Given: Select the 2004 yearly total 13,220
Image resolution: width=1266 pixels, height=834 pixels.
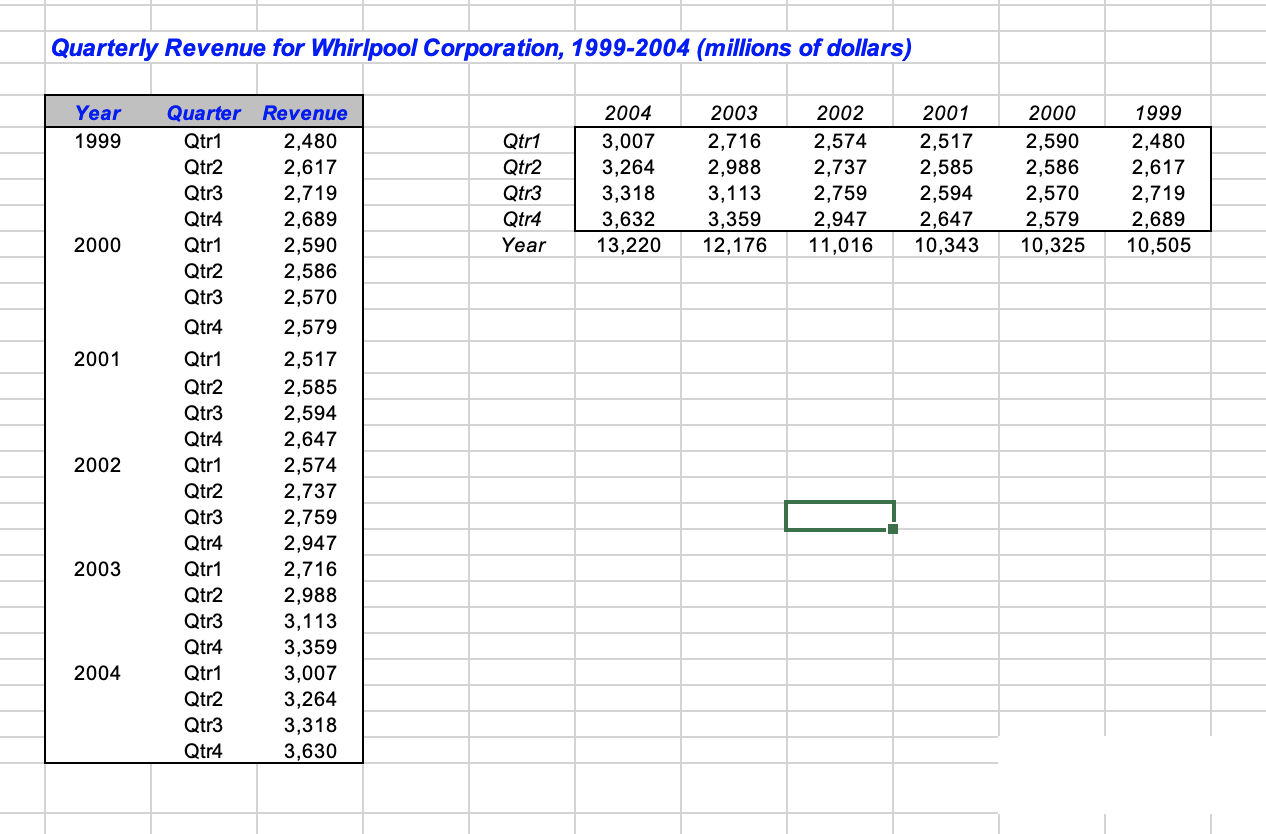Looking at the screenshot, I should pyautogui.click(x=628, y=244).
